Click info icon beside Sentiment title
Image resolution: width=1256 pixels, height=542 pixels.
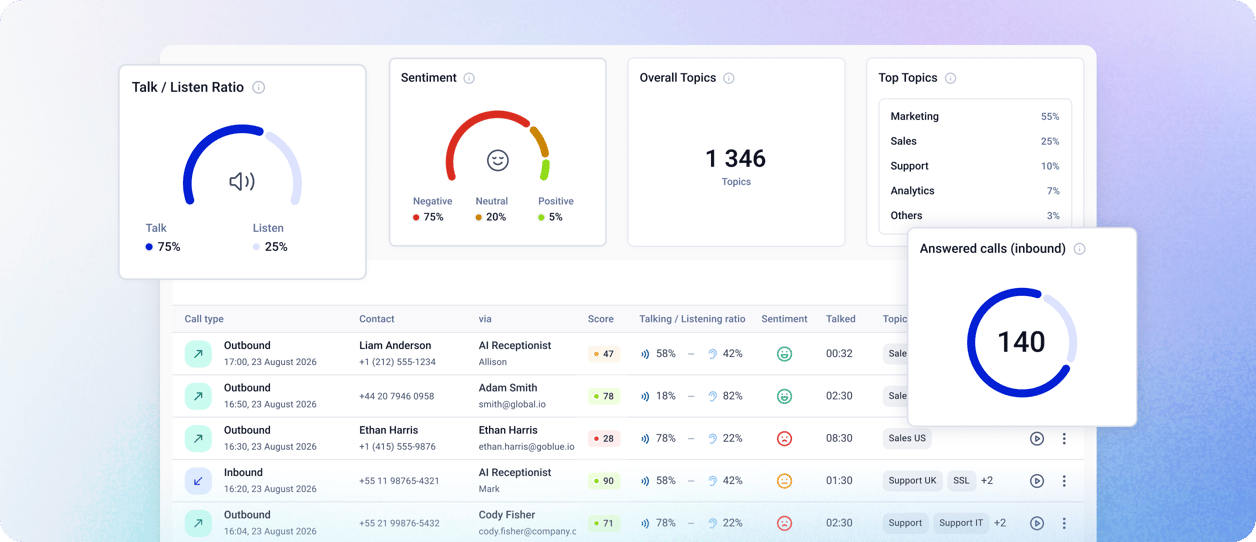(469, 78)
